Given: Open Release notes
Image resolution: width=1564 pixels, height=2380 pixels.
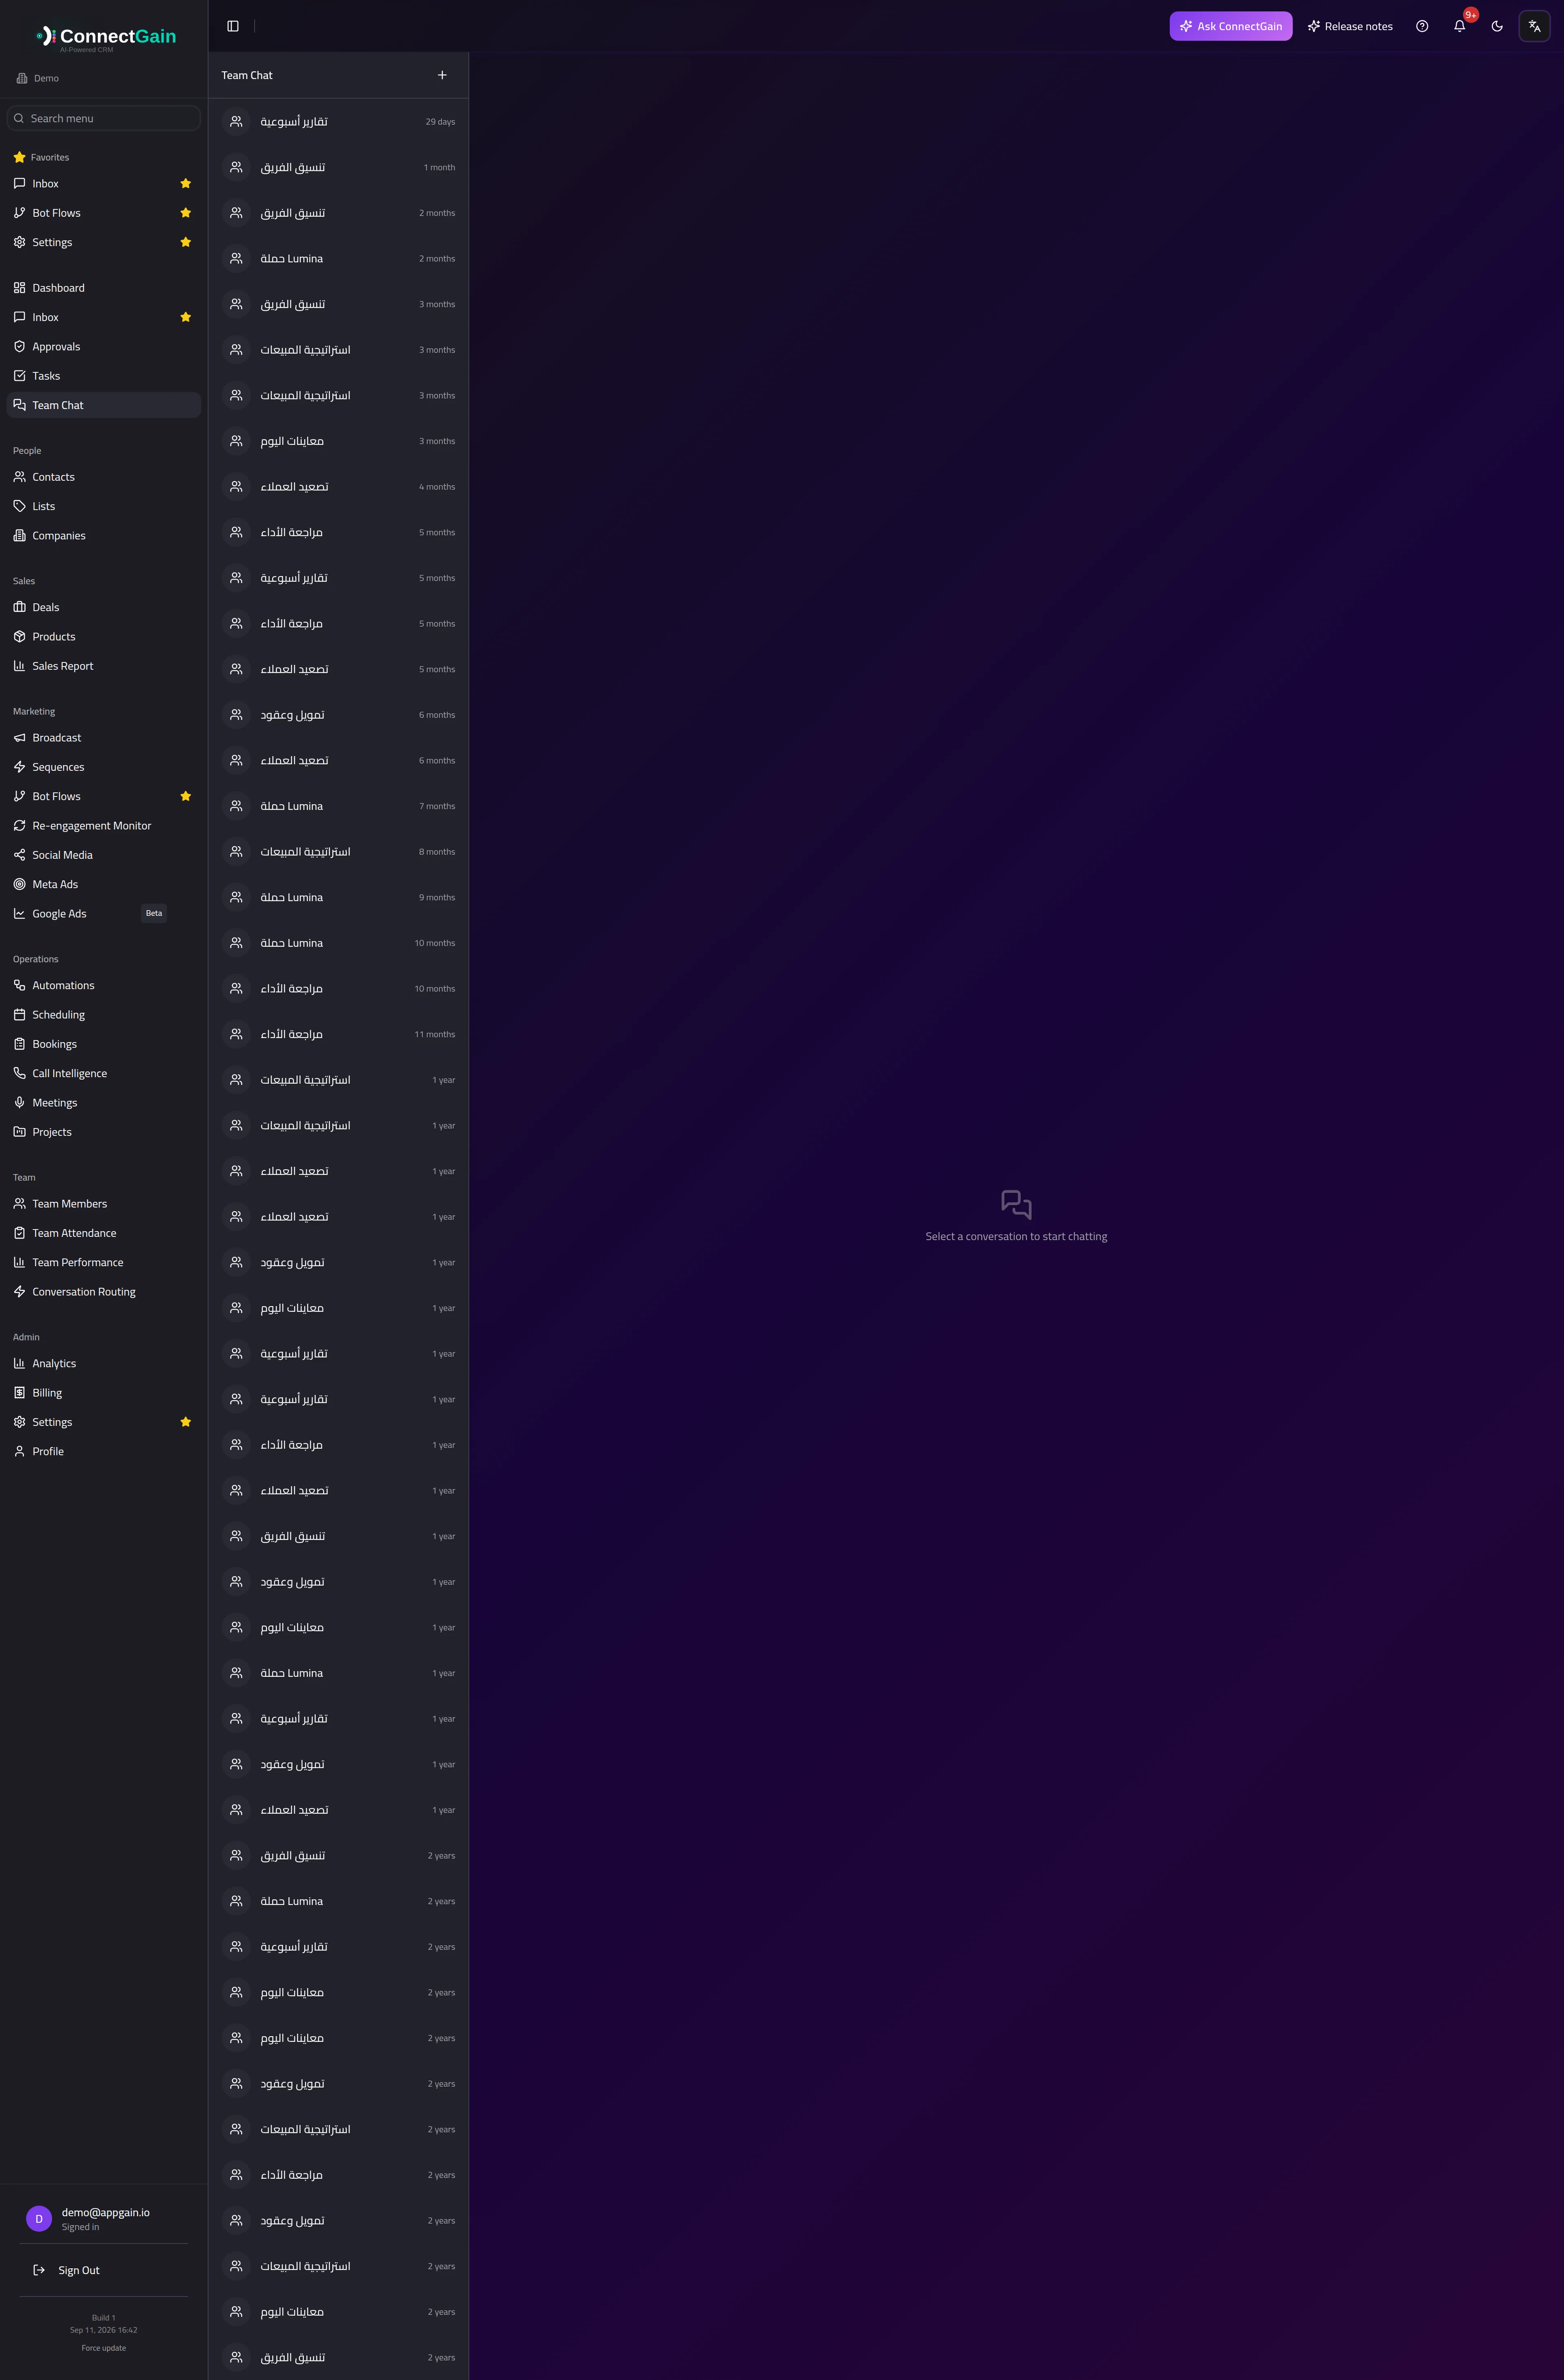Looking at the screenshot, I should [1350, 26].
